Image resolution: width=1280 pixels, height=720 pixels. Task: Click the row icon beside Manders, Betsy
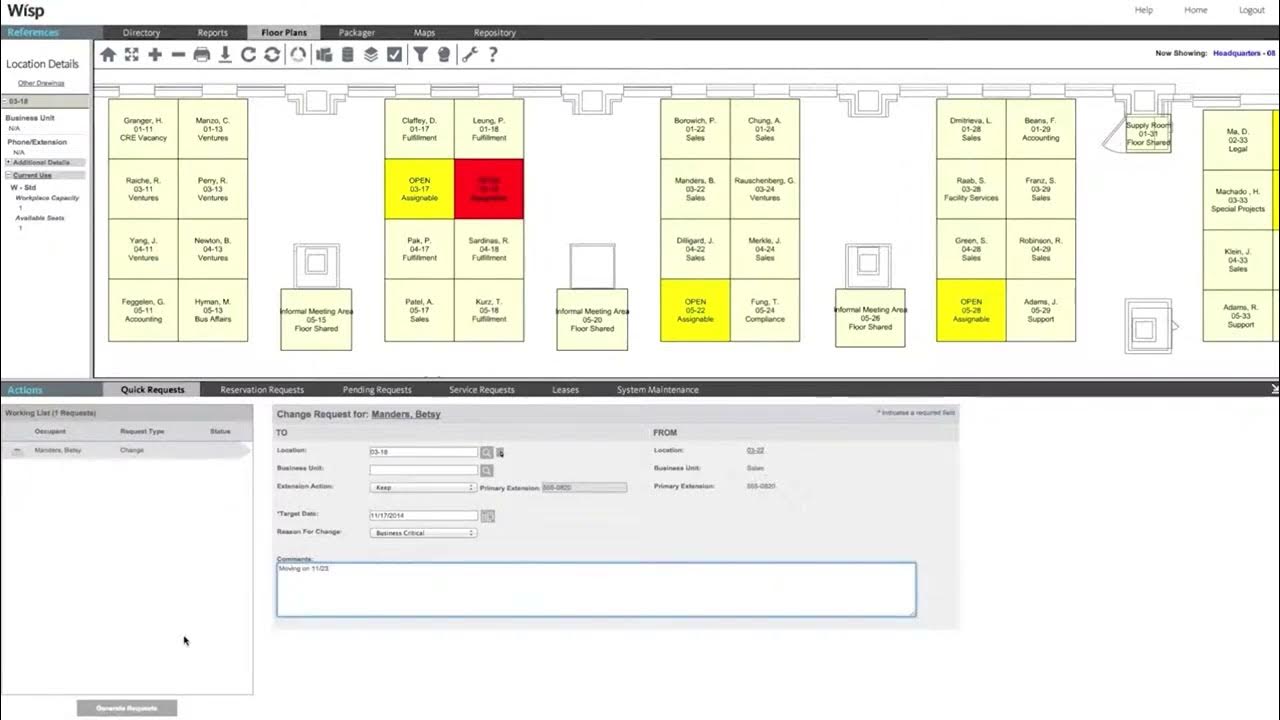[x=16, y=451]
